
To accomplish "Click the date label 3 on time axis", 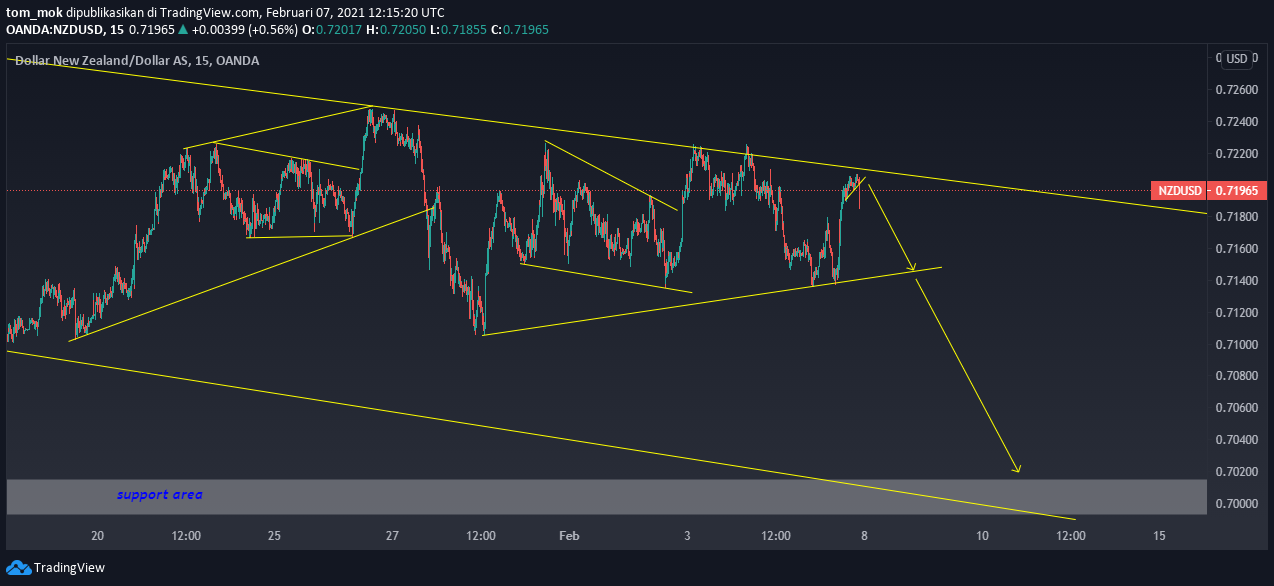I will 687,536.
